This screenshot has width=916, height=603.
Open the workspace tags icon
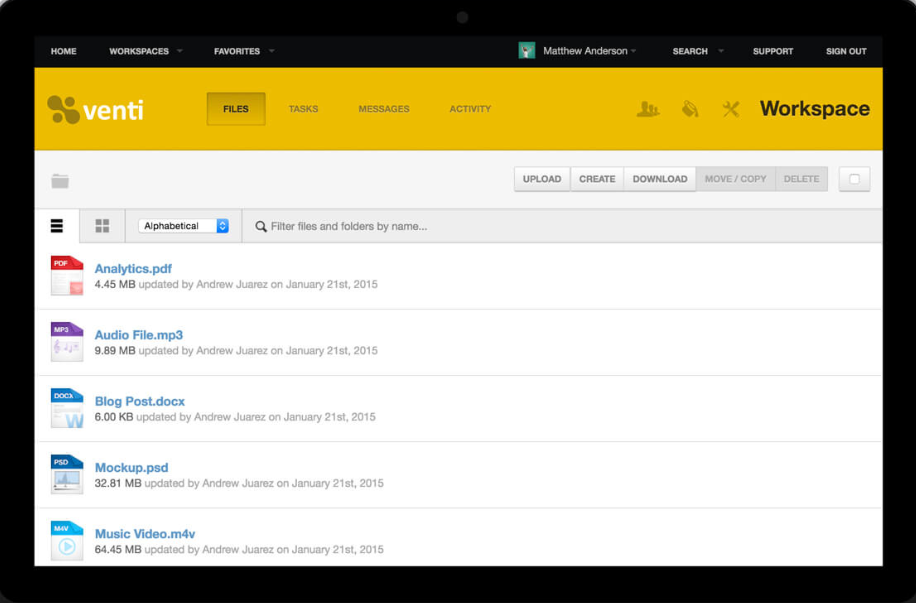click(x=690, y=109)
